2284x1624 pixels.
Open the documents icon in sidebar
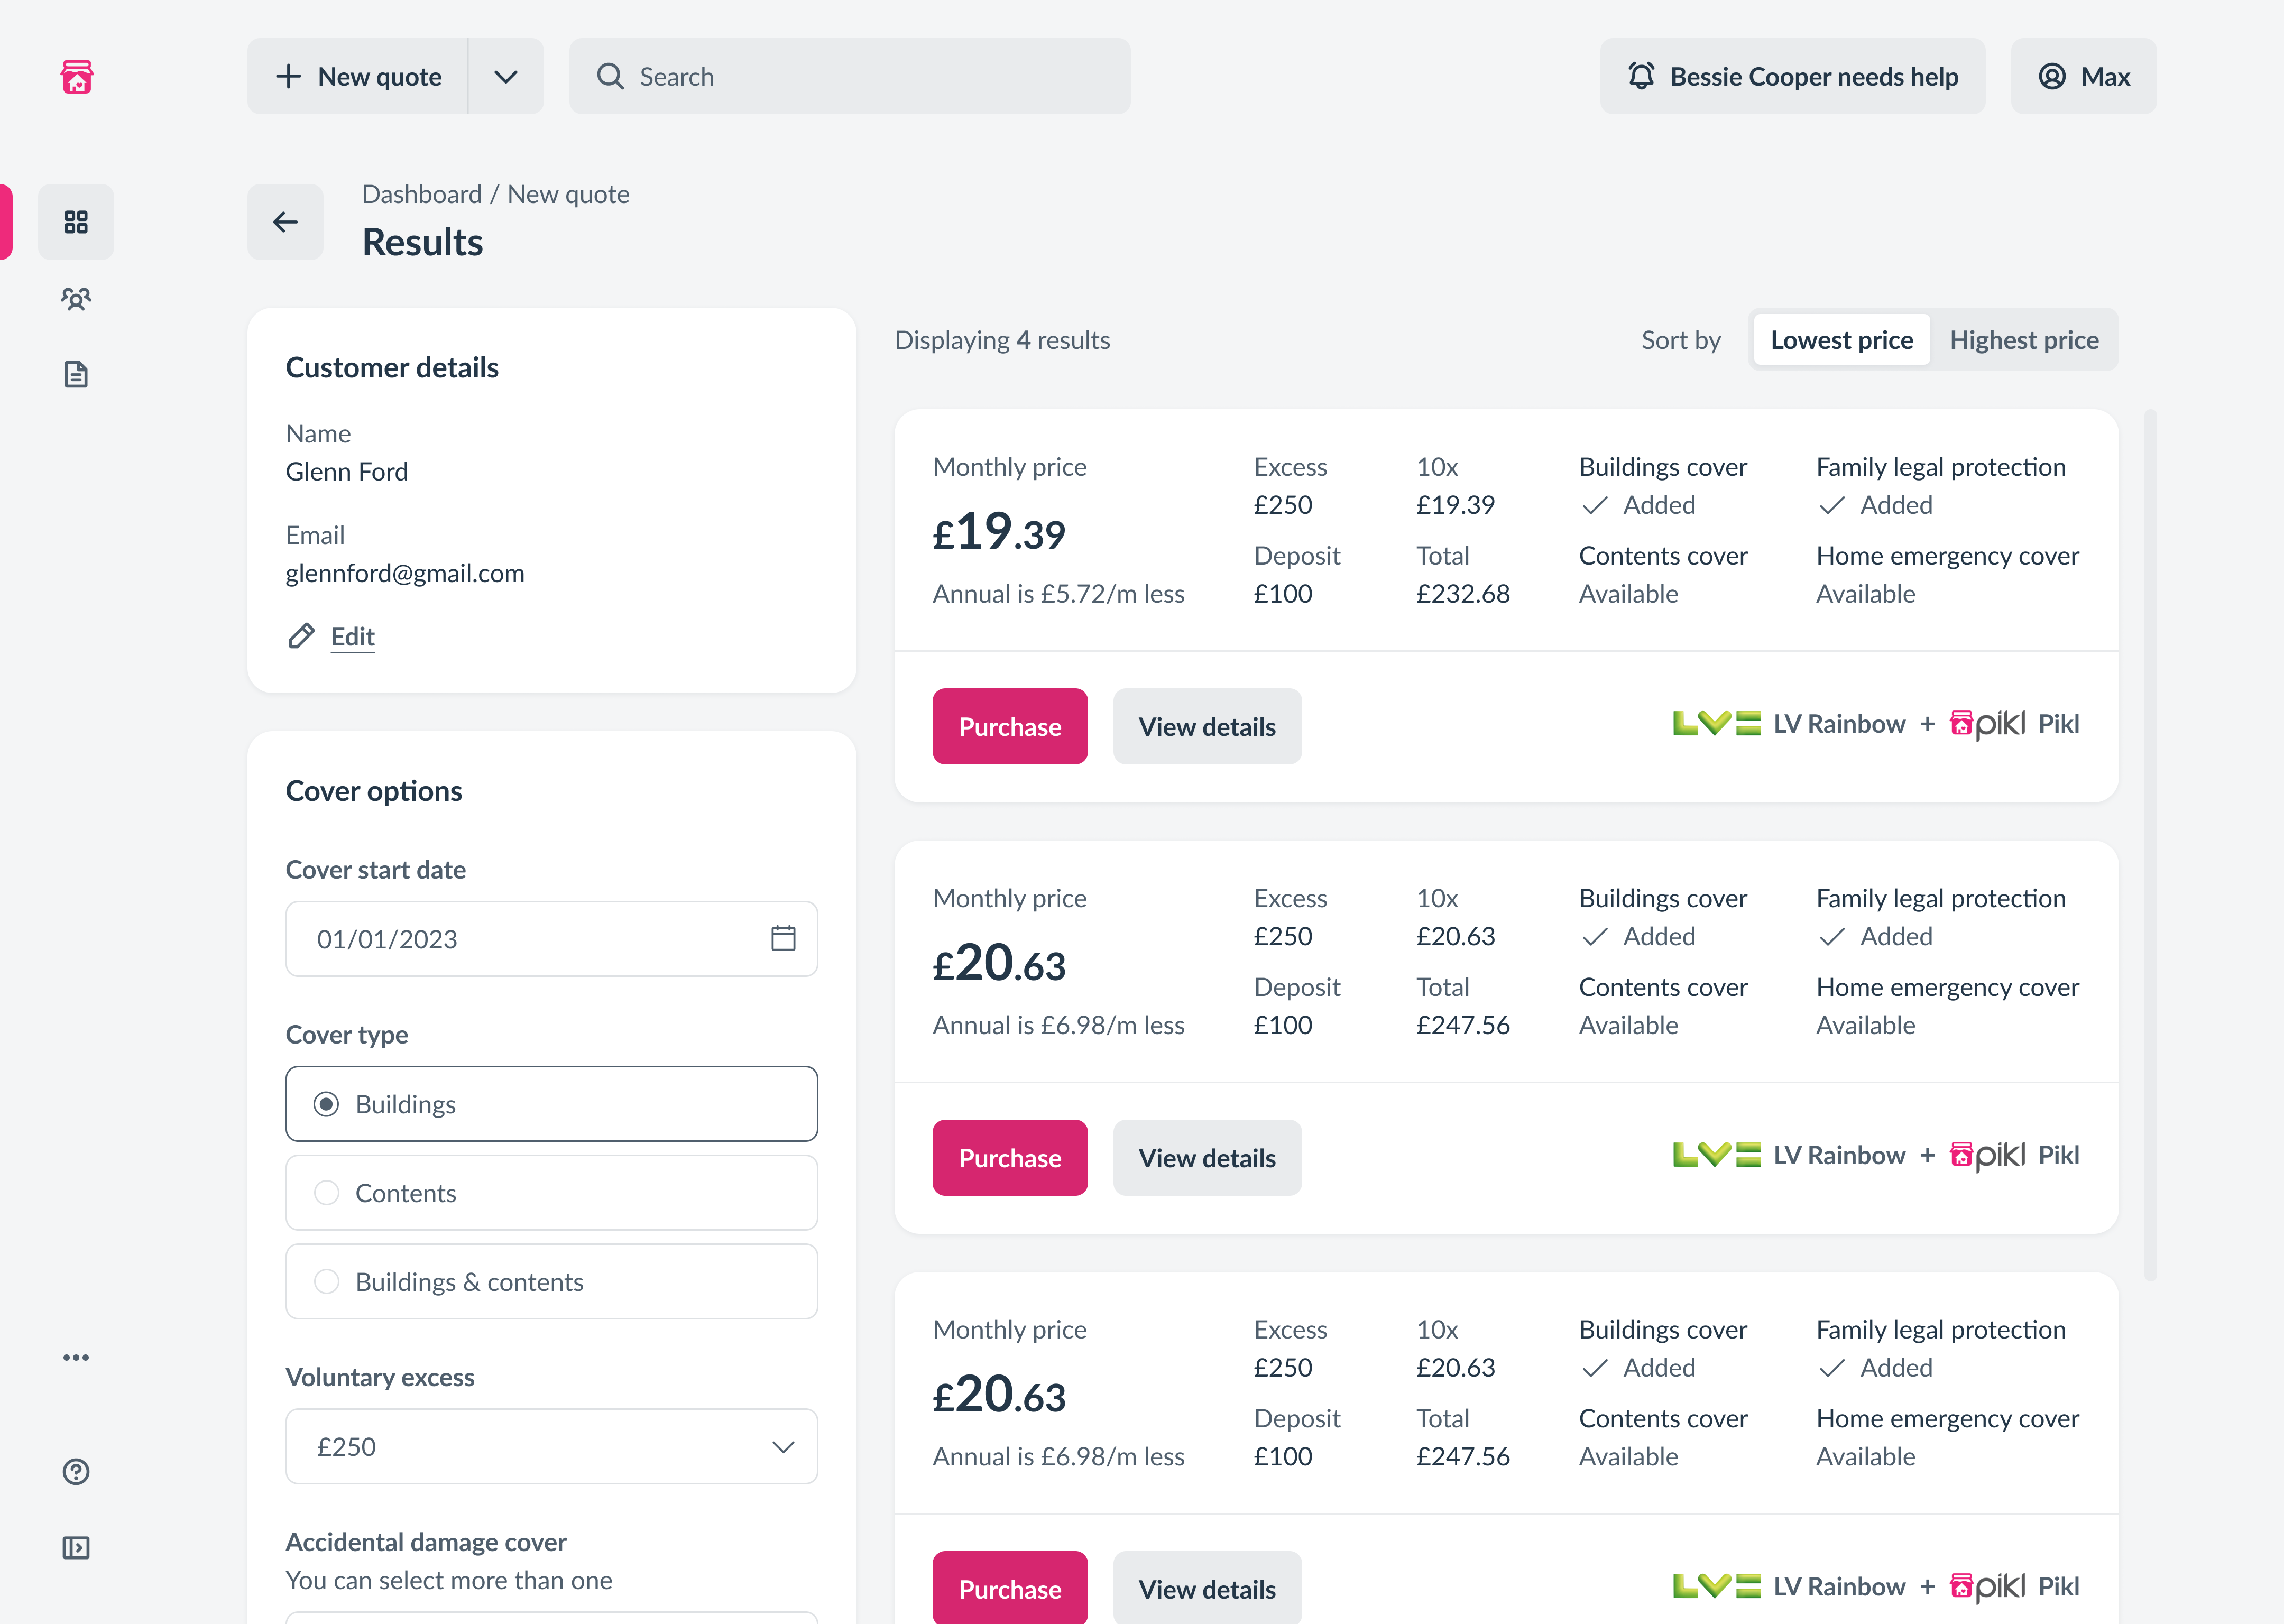click(76, 375)
